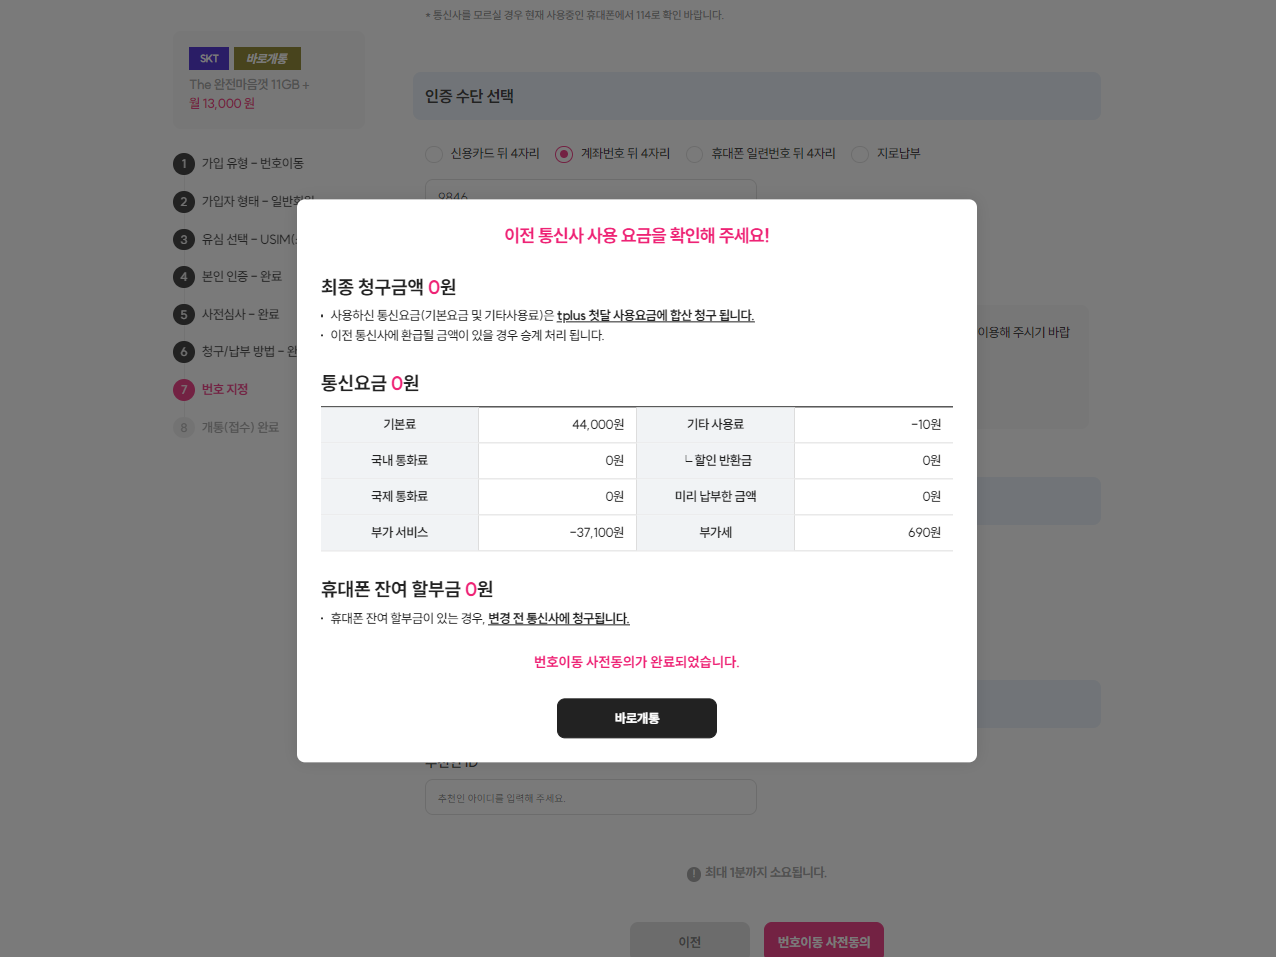Click the 이전 button at the bottom
The width and height of the screenshot is (1276, 957).
tap(689, 941)
